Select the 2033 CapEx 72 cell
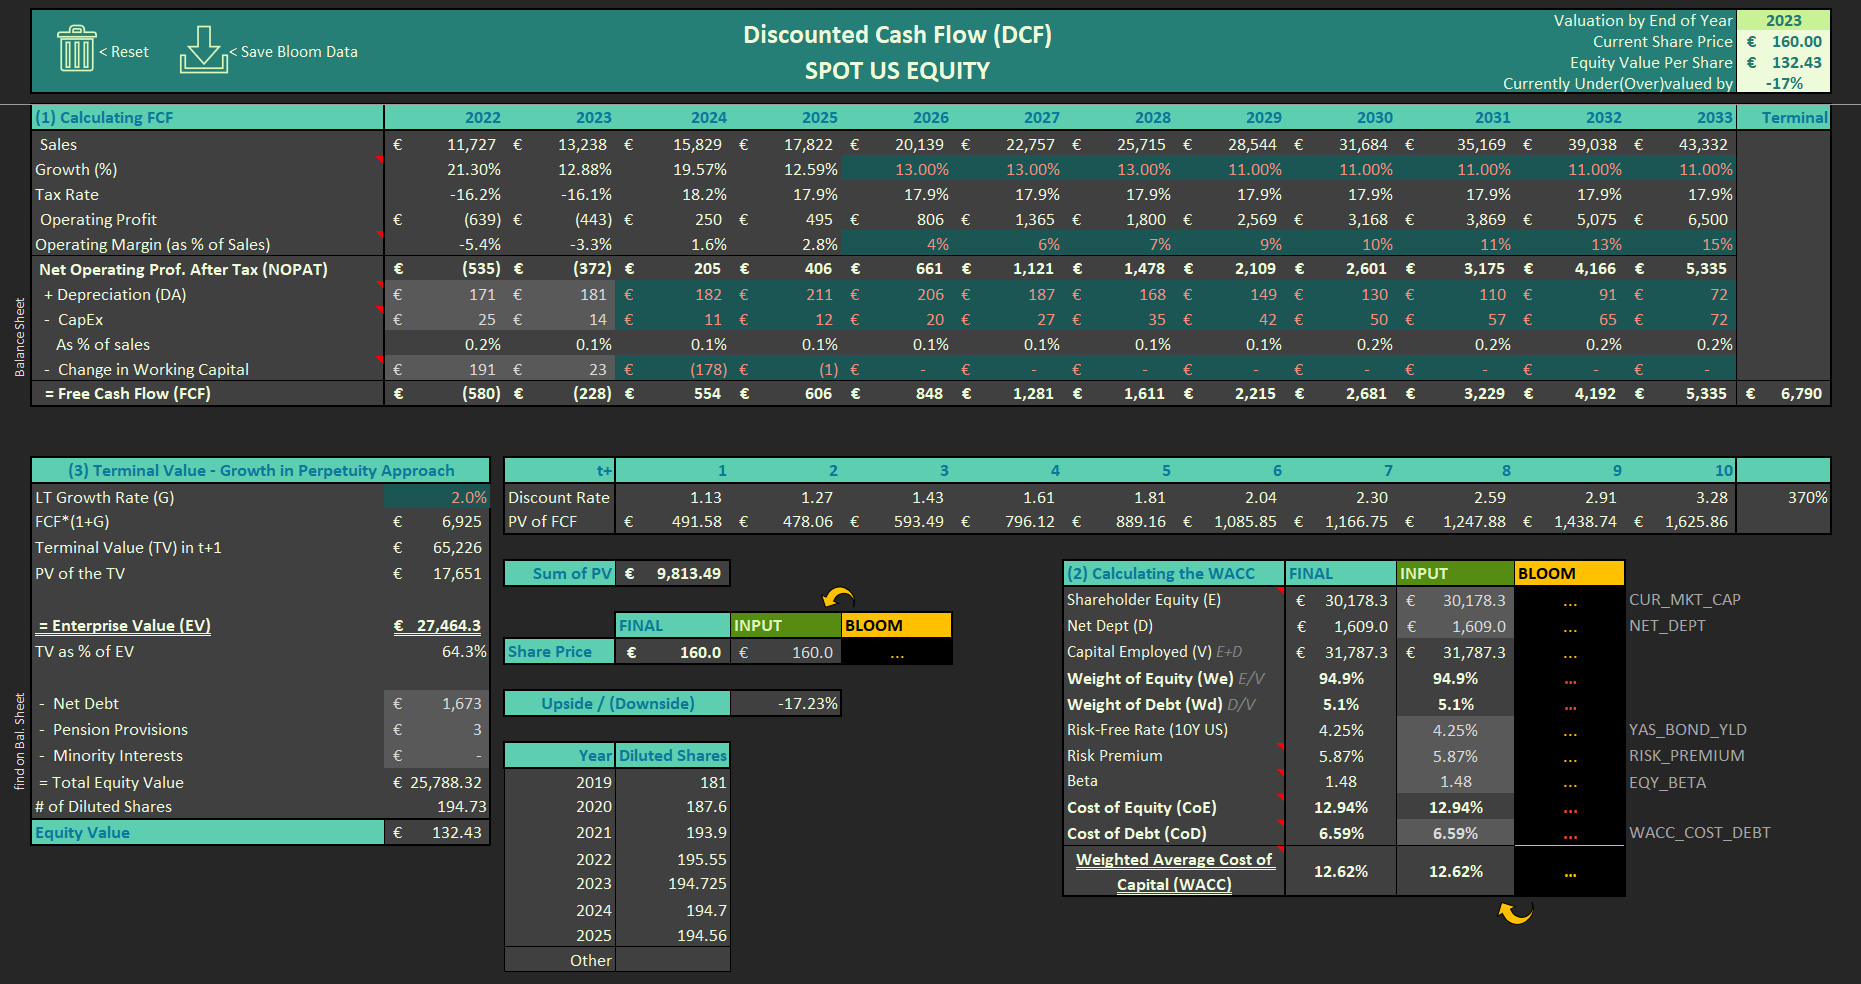 coord(1679,319)
